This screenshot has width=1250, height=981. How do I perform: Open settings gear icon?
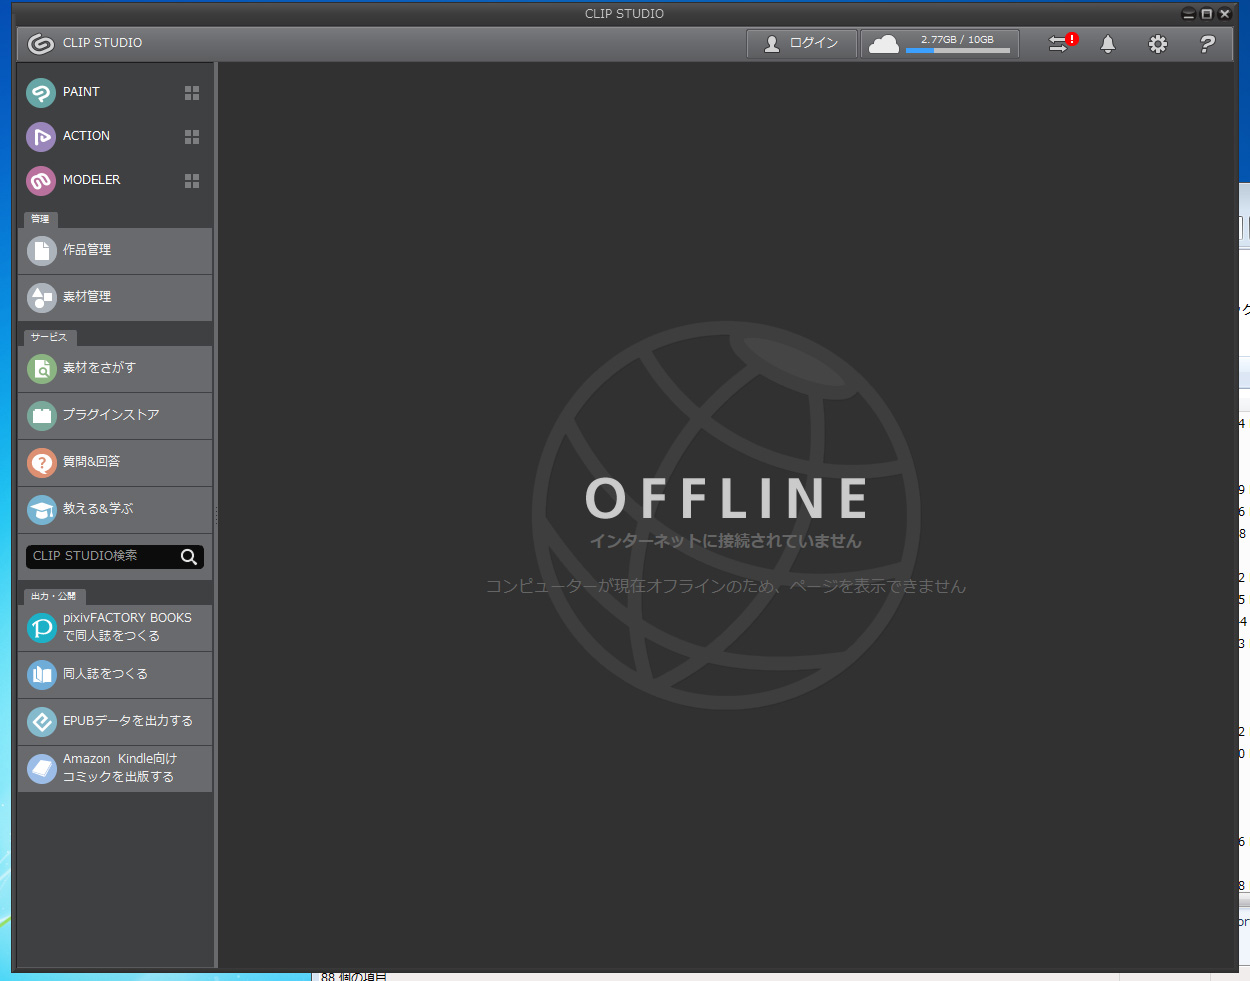tap(1158, 44)
